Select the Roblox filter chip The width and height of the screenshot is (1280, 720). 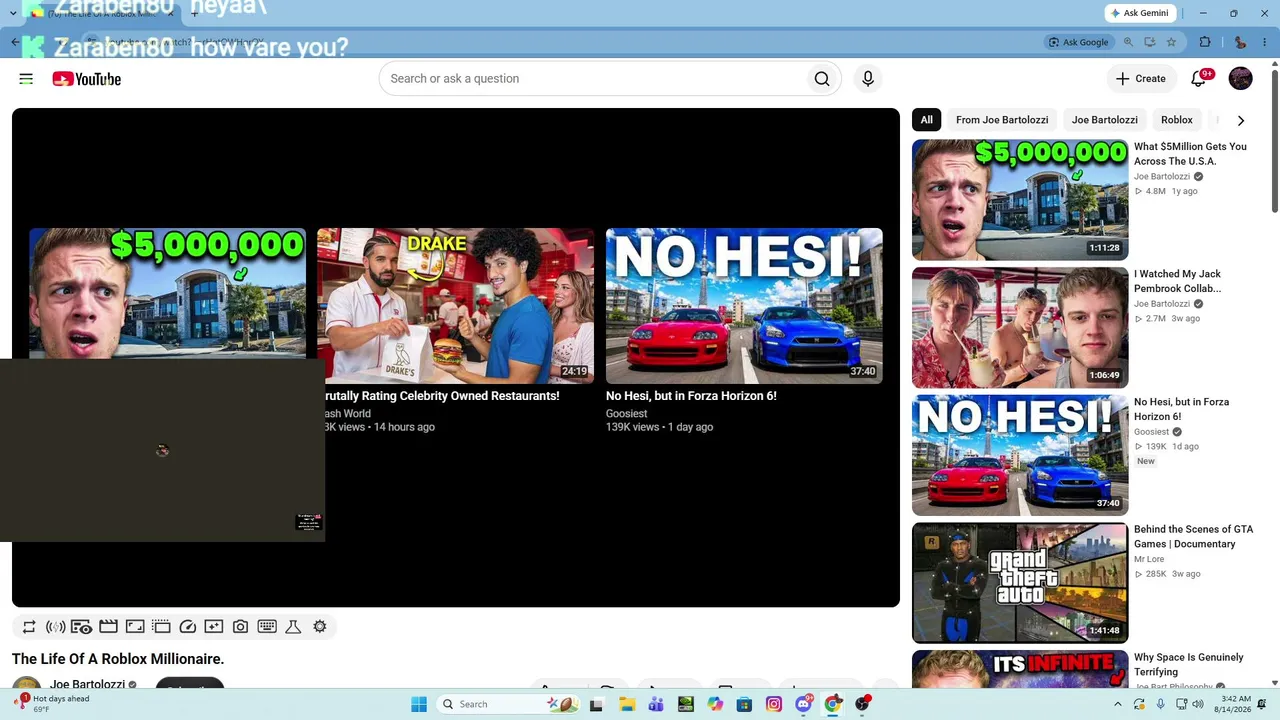(1177, 120)
